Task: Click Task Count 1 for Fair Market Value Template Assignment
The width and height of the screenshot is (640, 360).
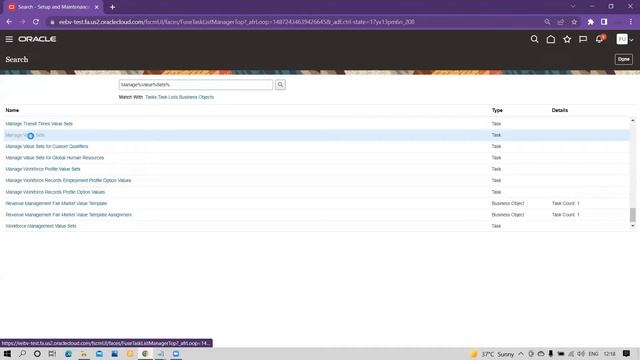Action: tap(566, 215)
